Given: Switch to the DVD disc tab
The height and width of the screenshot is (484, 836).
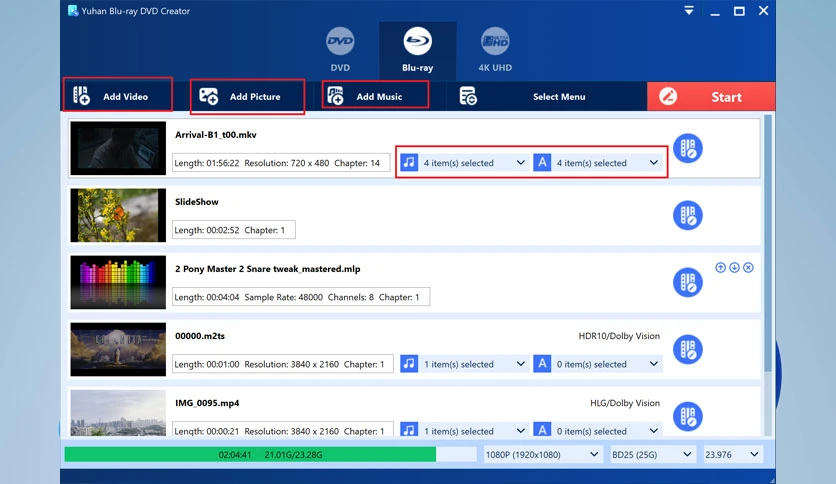Looking at the screenshot, I should coord(340,50).
